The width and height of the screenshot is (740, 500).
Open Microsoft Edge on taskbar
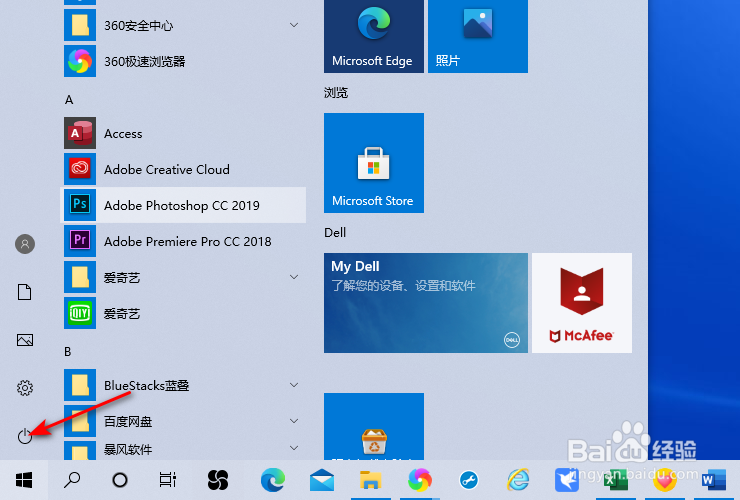pos(273,480)
